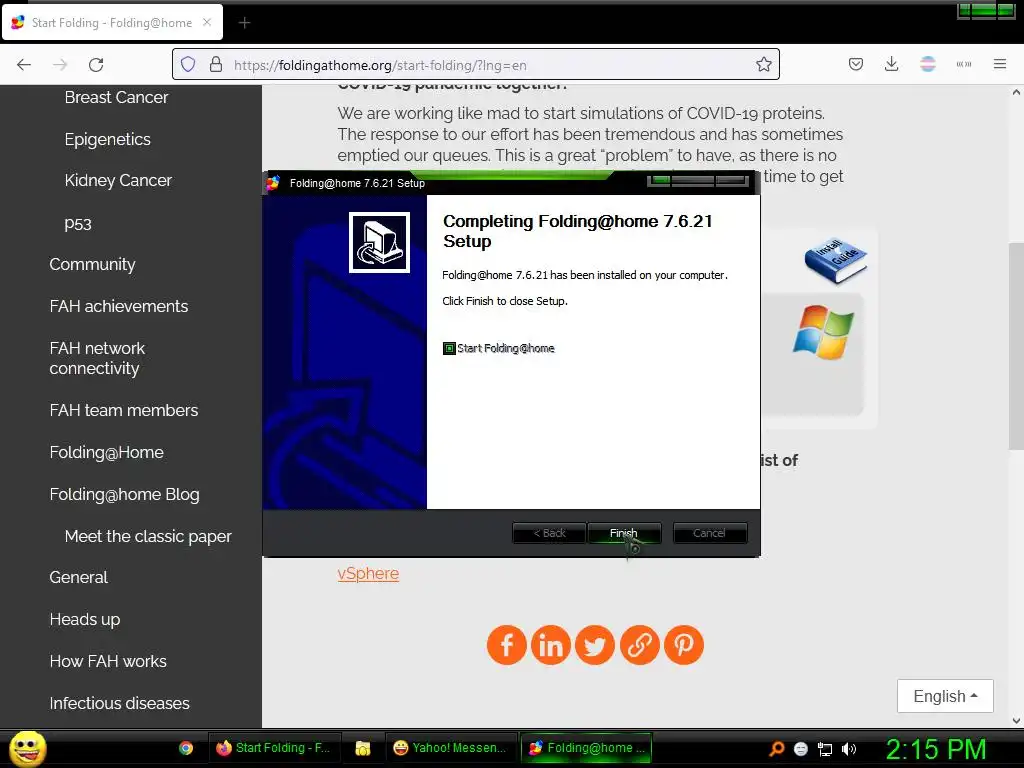Viewport: 1024px width, 768px height.
Task: Bookmark this page with the star icon
Action: [763, 65]
